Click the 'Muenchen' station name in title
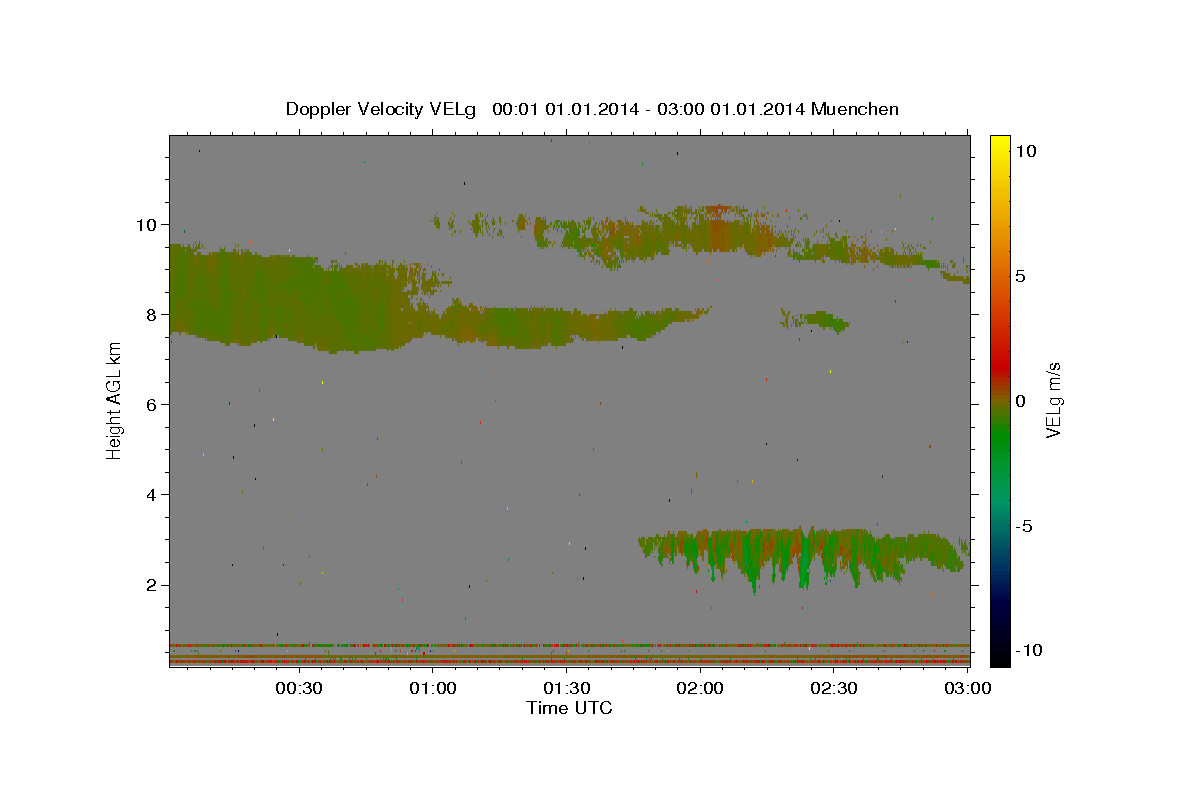The height and width of the screenshot is (800, 1200). click(x=855, y=109)
